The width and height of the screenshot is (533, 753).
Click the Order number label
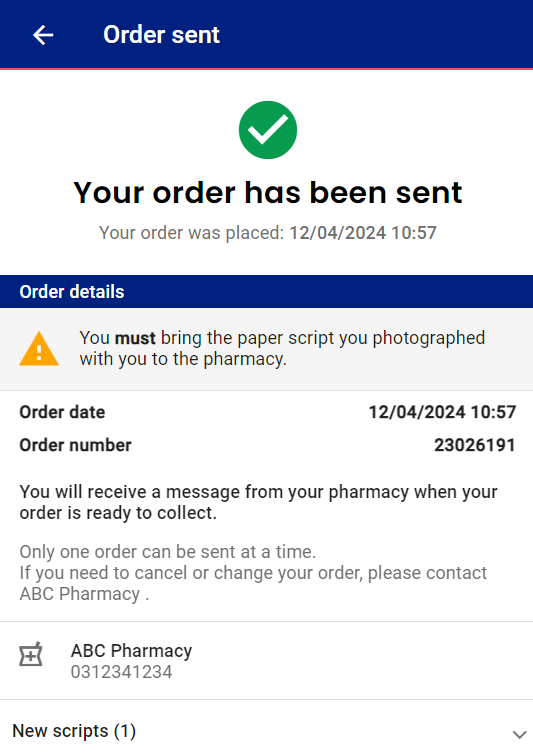[75, 445]
